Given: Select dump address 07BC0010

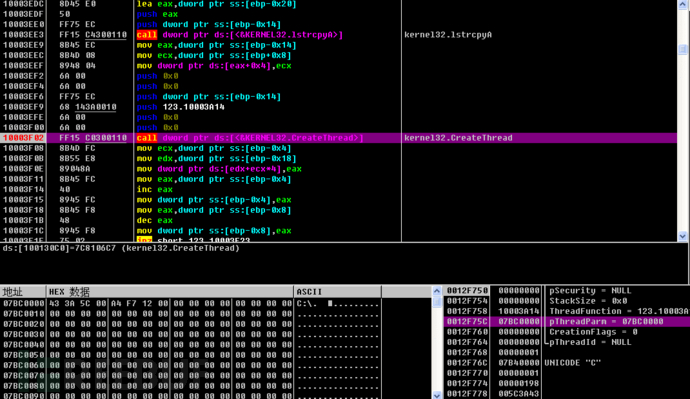Looking at the screenshot, I should coord(23,314).
